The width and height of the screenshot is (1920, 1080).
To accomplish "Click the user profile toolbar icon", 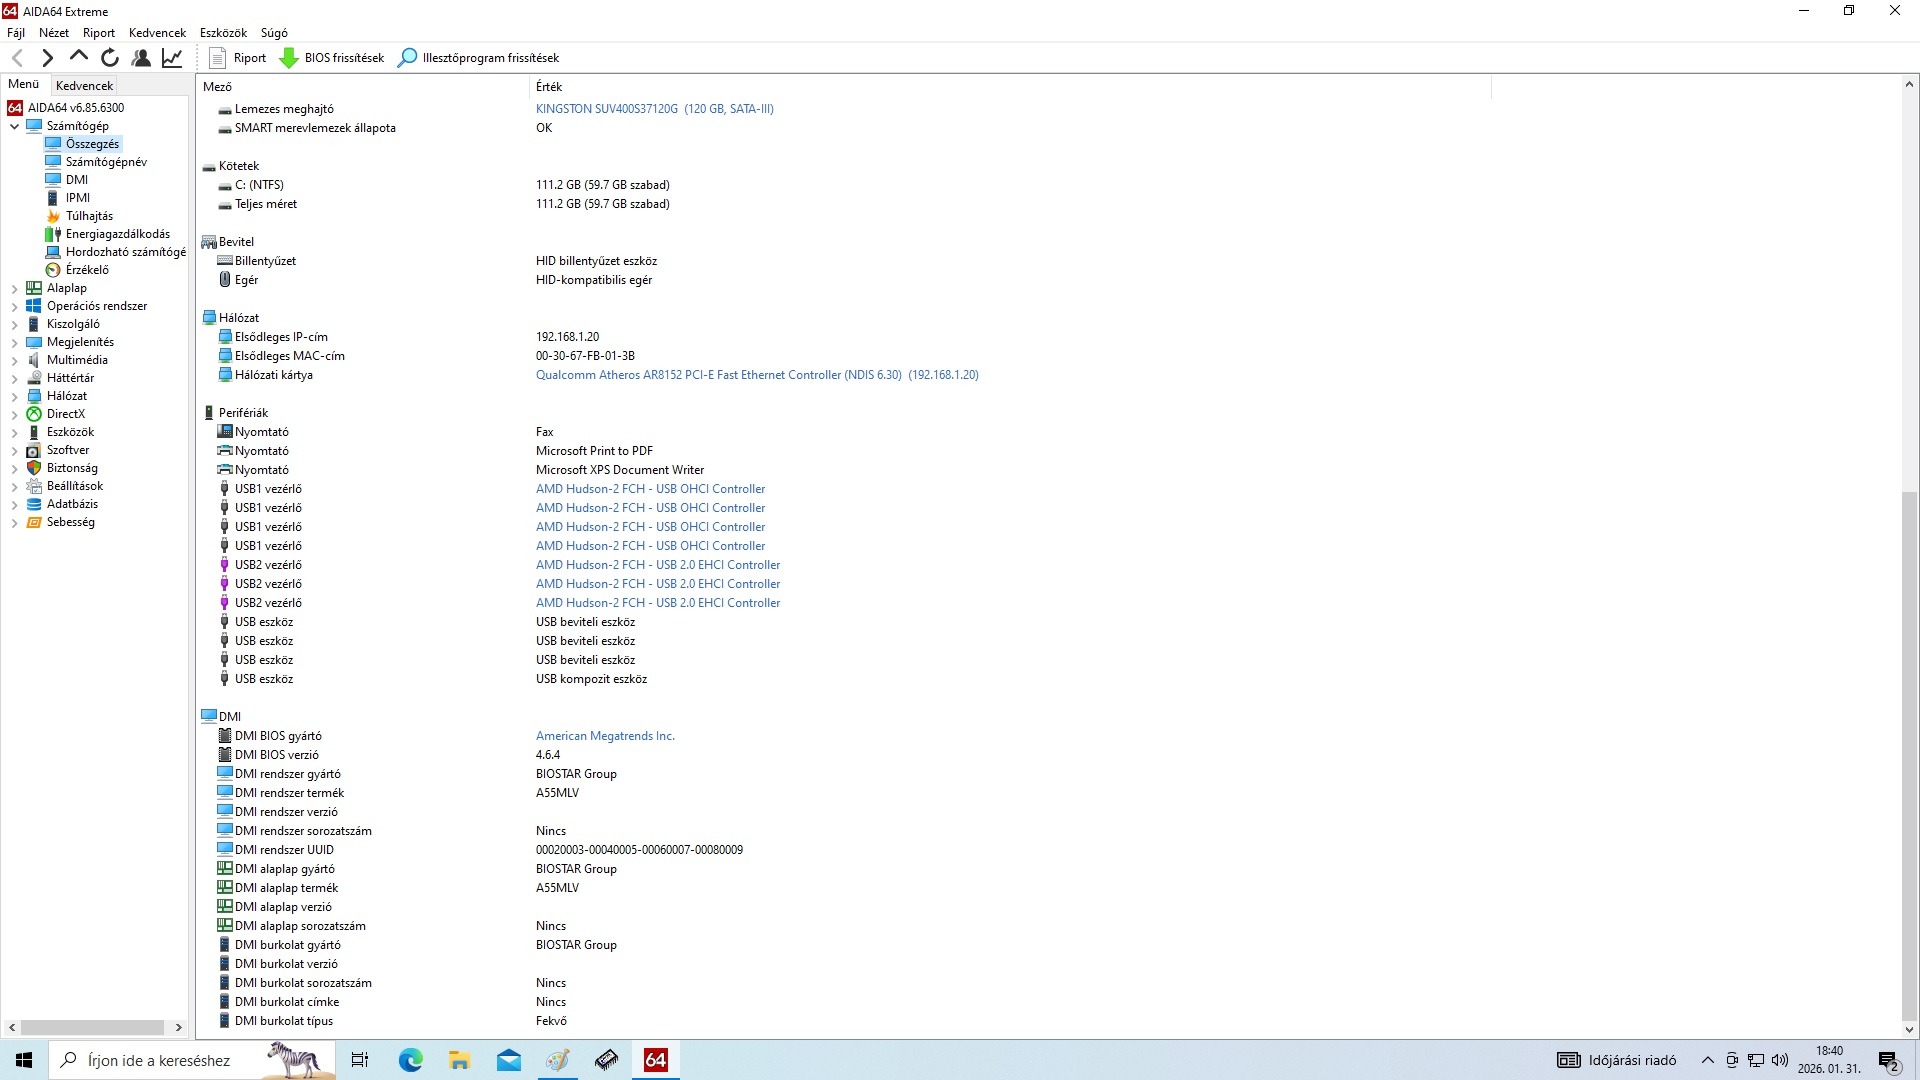I will click(141, 58).
